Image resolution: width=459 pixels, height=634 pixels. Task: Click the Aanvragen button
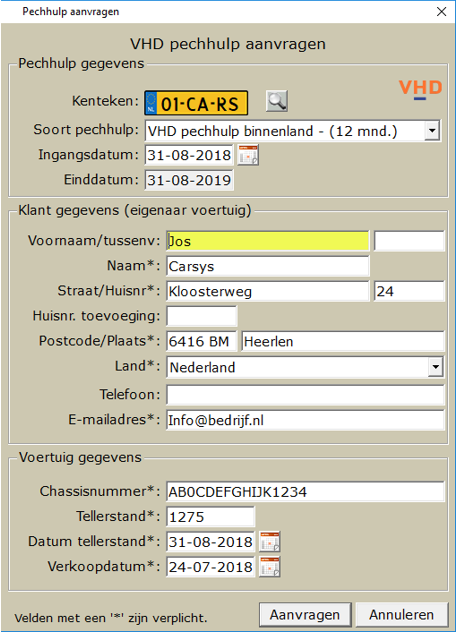pyautogui.click(x=305, y=615)
